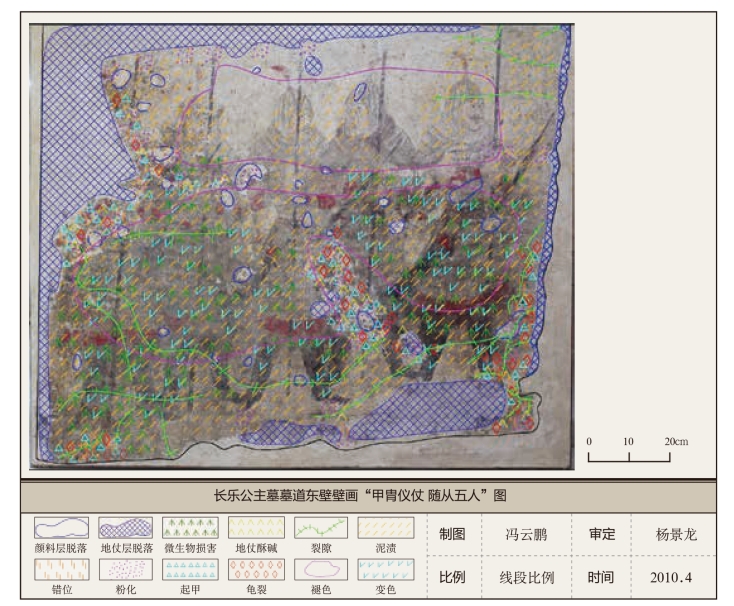Select the legend label text 裂隙
This screenshot has height=606, width=734.
point(321,548)
